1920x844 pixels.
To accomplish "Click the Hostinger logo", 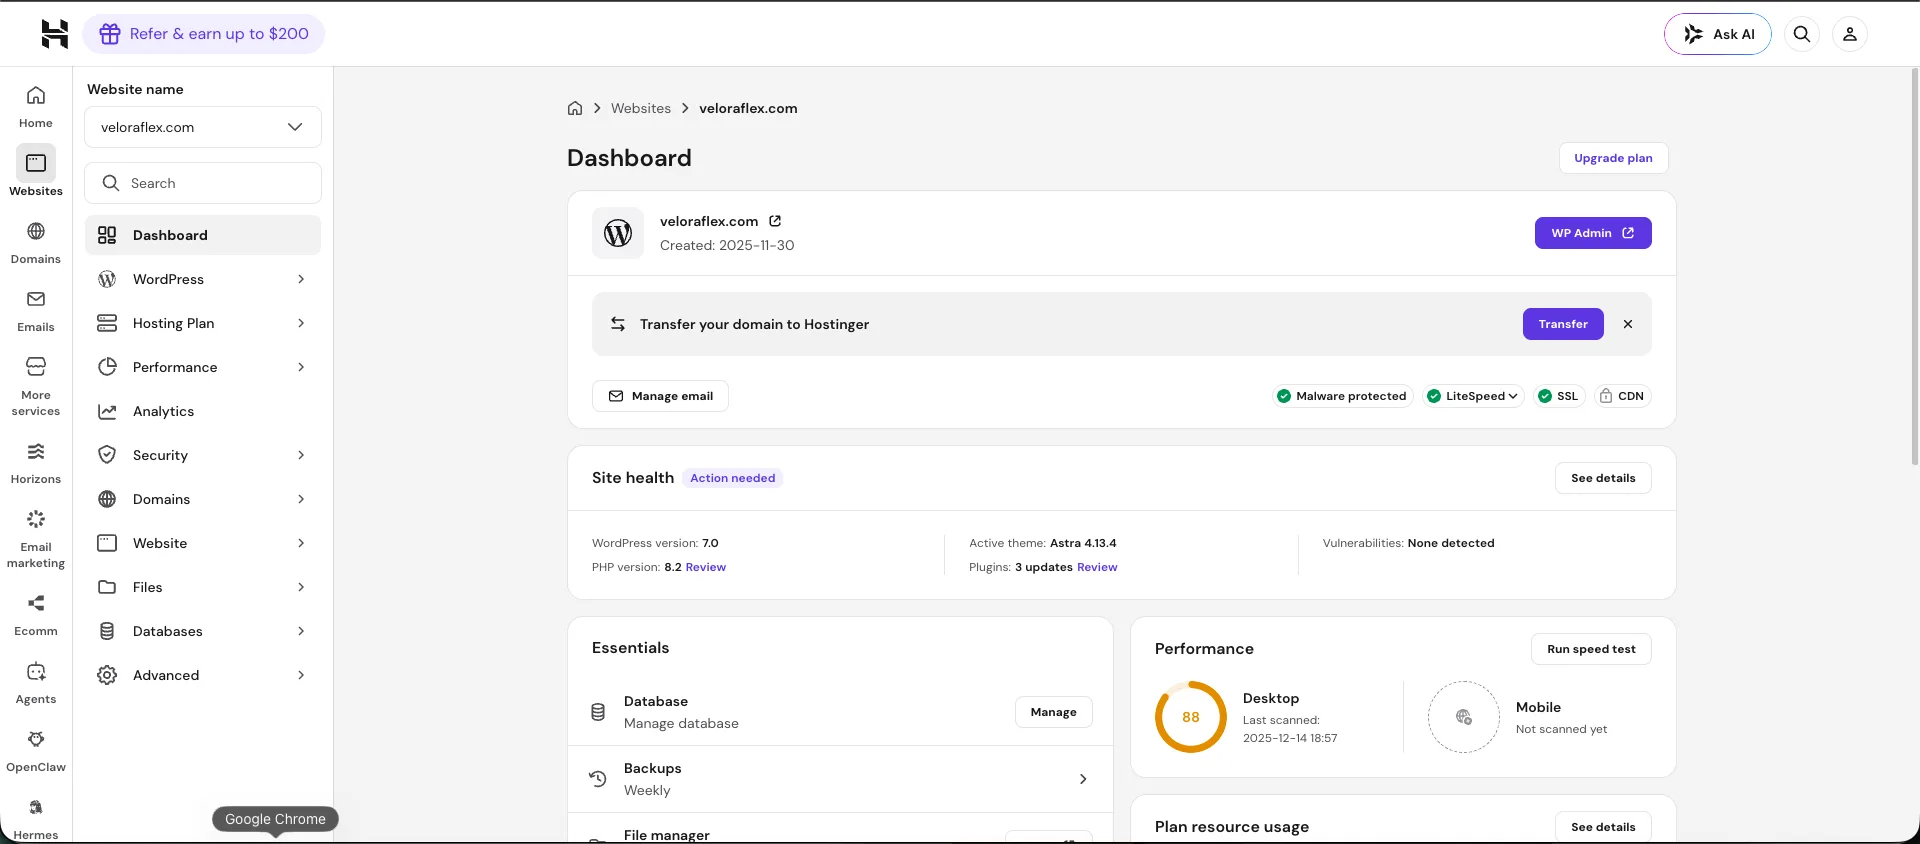I will click(54, 34).
